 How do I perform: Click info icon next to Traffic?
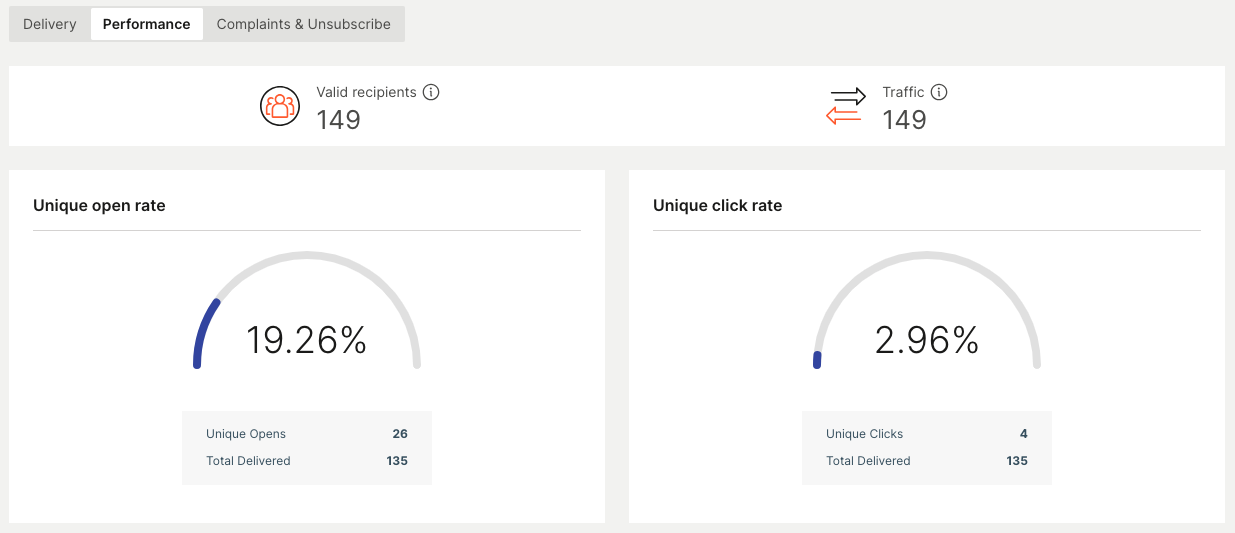tap(939, 92)
